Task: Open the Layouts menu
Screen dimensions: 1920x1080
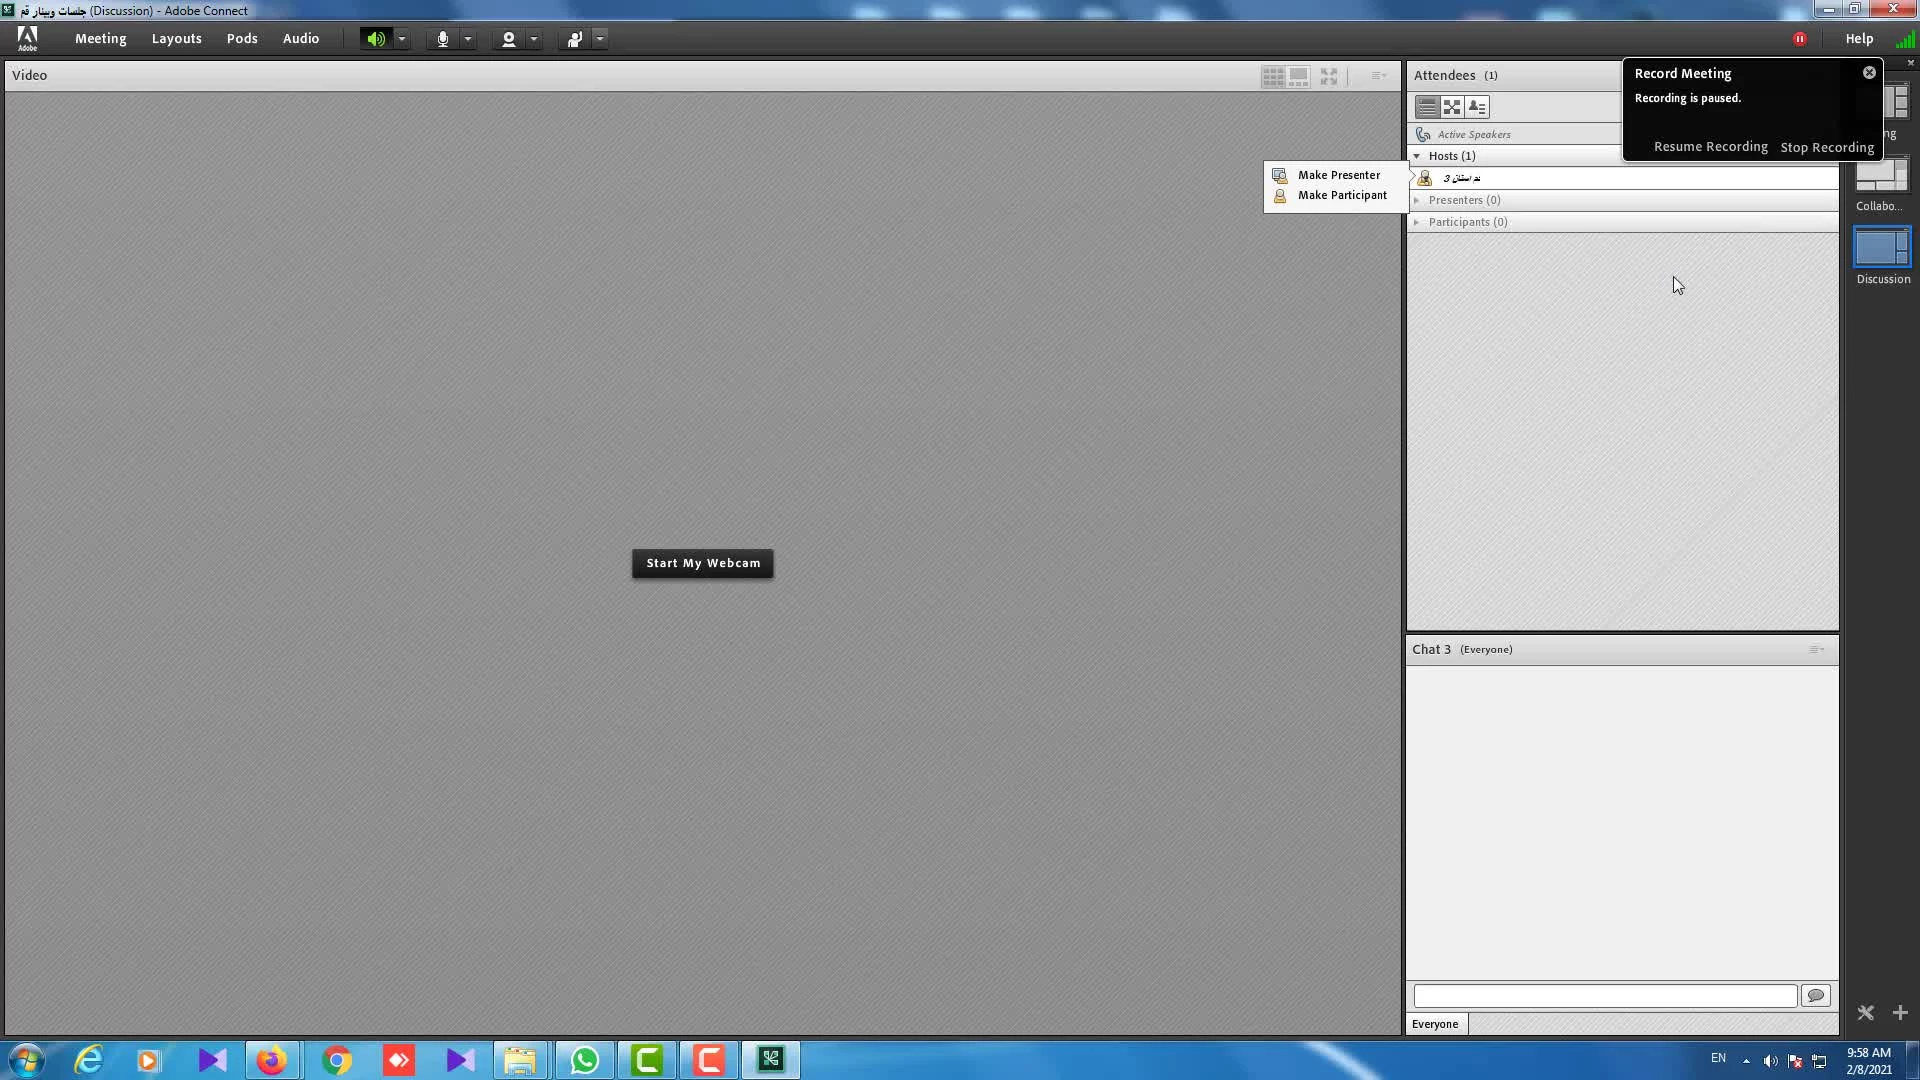Action: pyautogui.click(x=176, y=38)
